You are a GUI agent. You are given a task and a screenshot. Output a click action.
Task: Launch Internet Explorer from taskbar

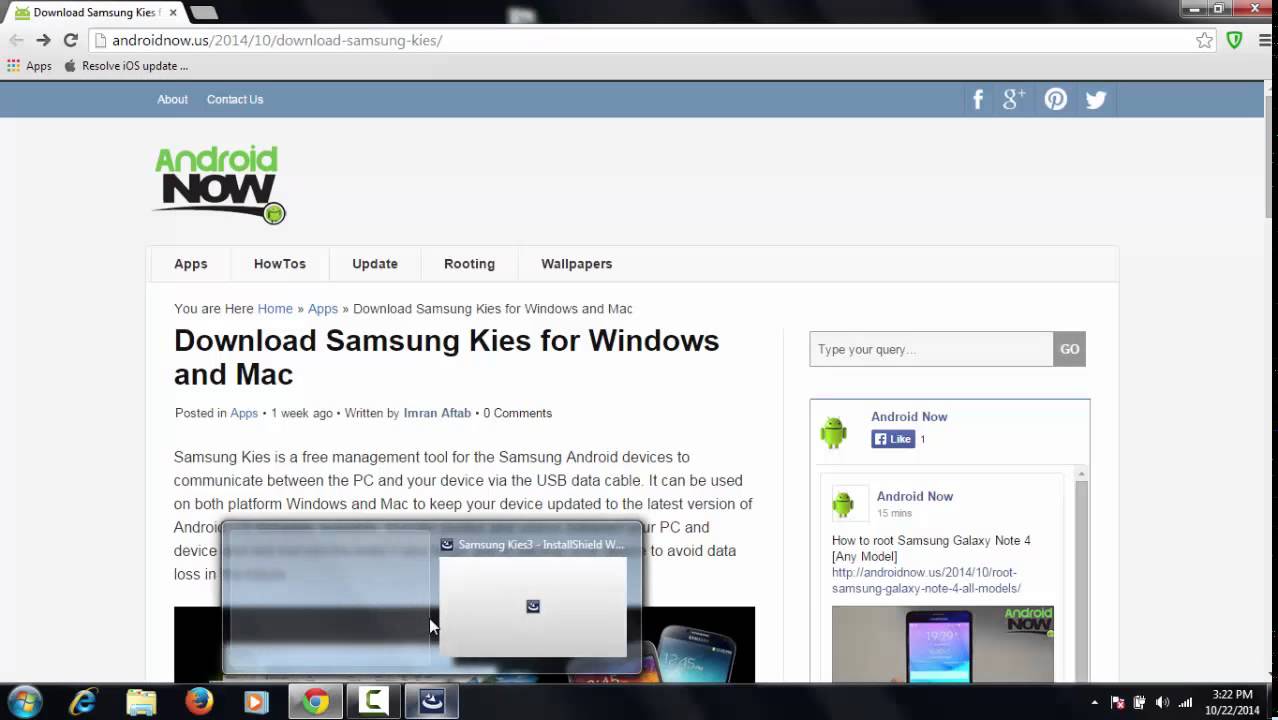click(x=82, y=702)
